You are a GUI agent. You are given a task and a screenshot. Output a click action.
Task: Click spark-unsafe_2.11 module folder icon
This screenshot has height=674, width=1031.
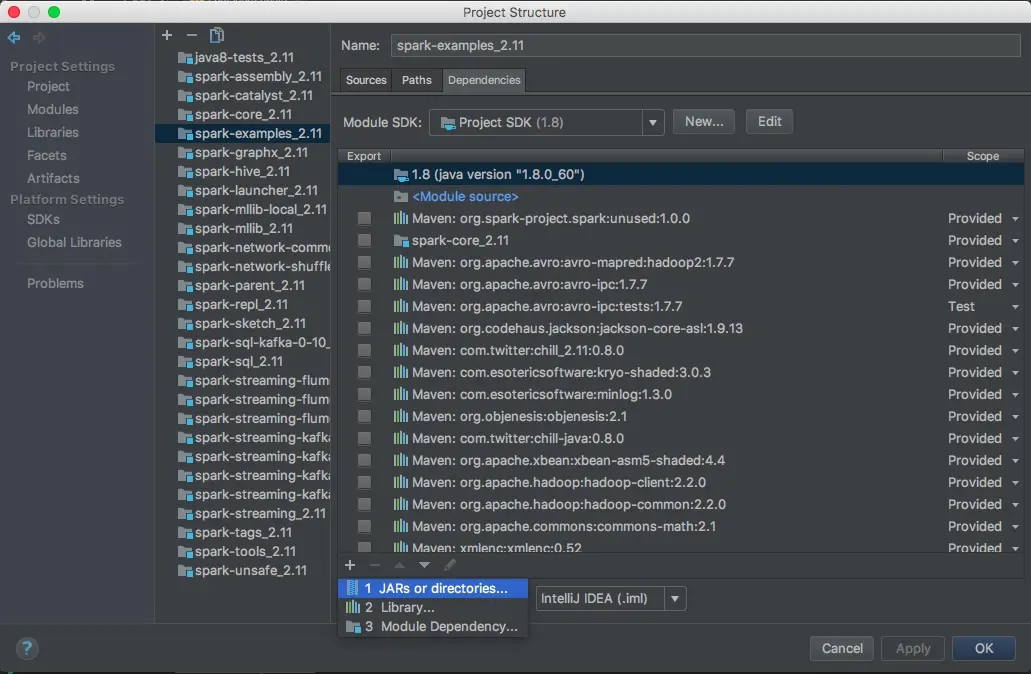point(185,571)
